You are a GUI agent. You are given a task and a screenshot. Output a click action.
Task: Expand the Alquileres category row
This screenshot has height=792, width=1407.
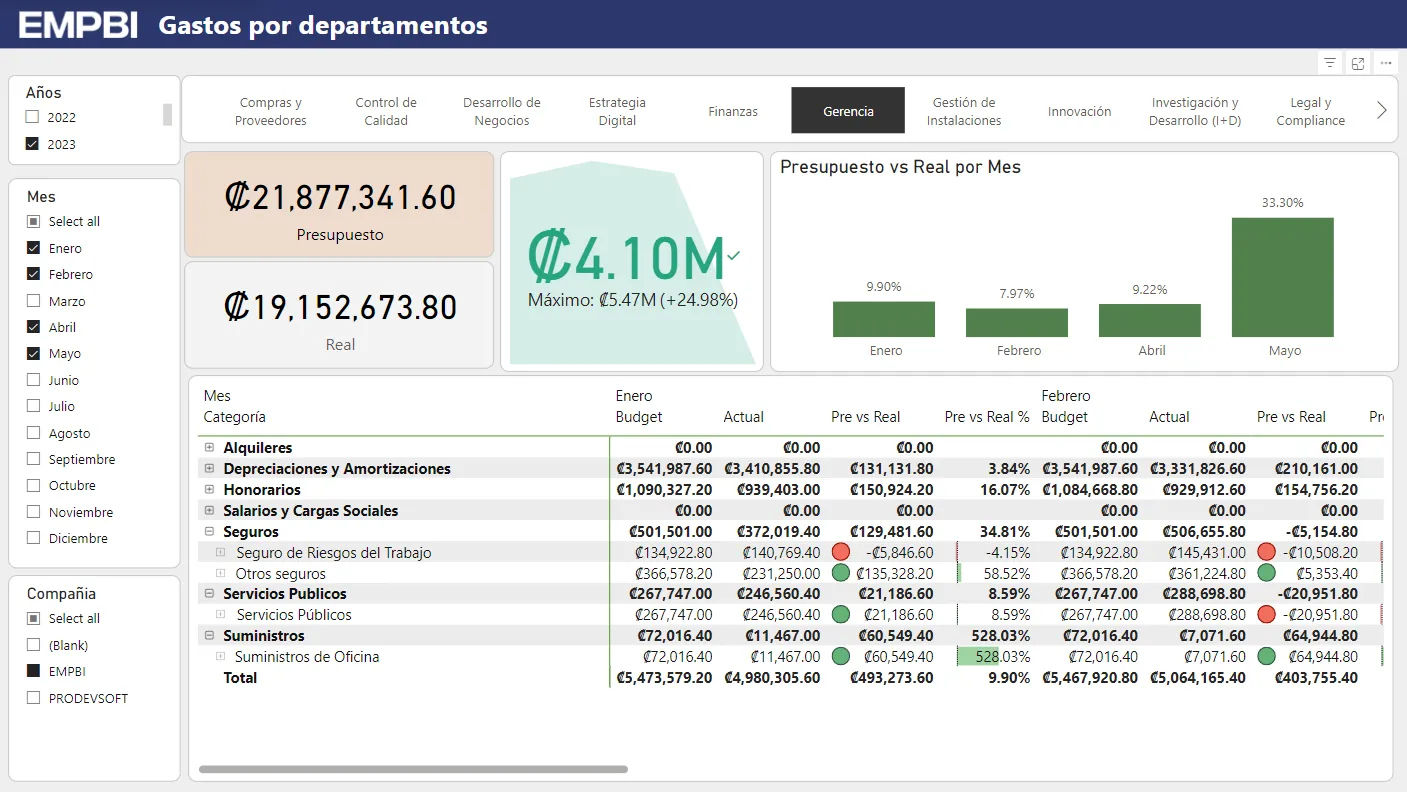point(209,447)
